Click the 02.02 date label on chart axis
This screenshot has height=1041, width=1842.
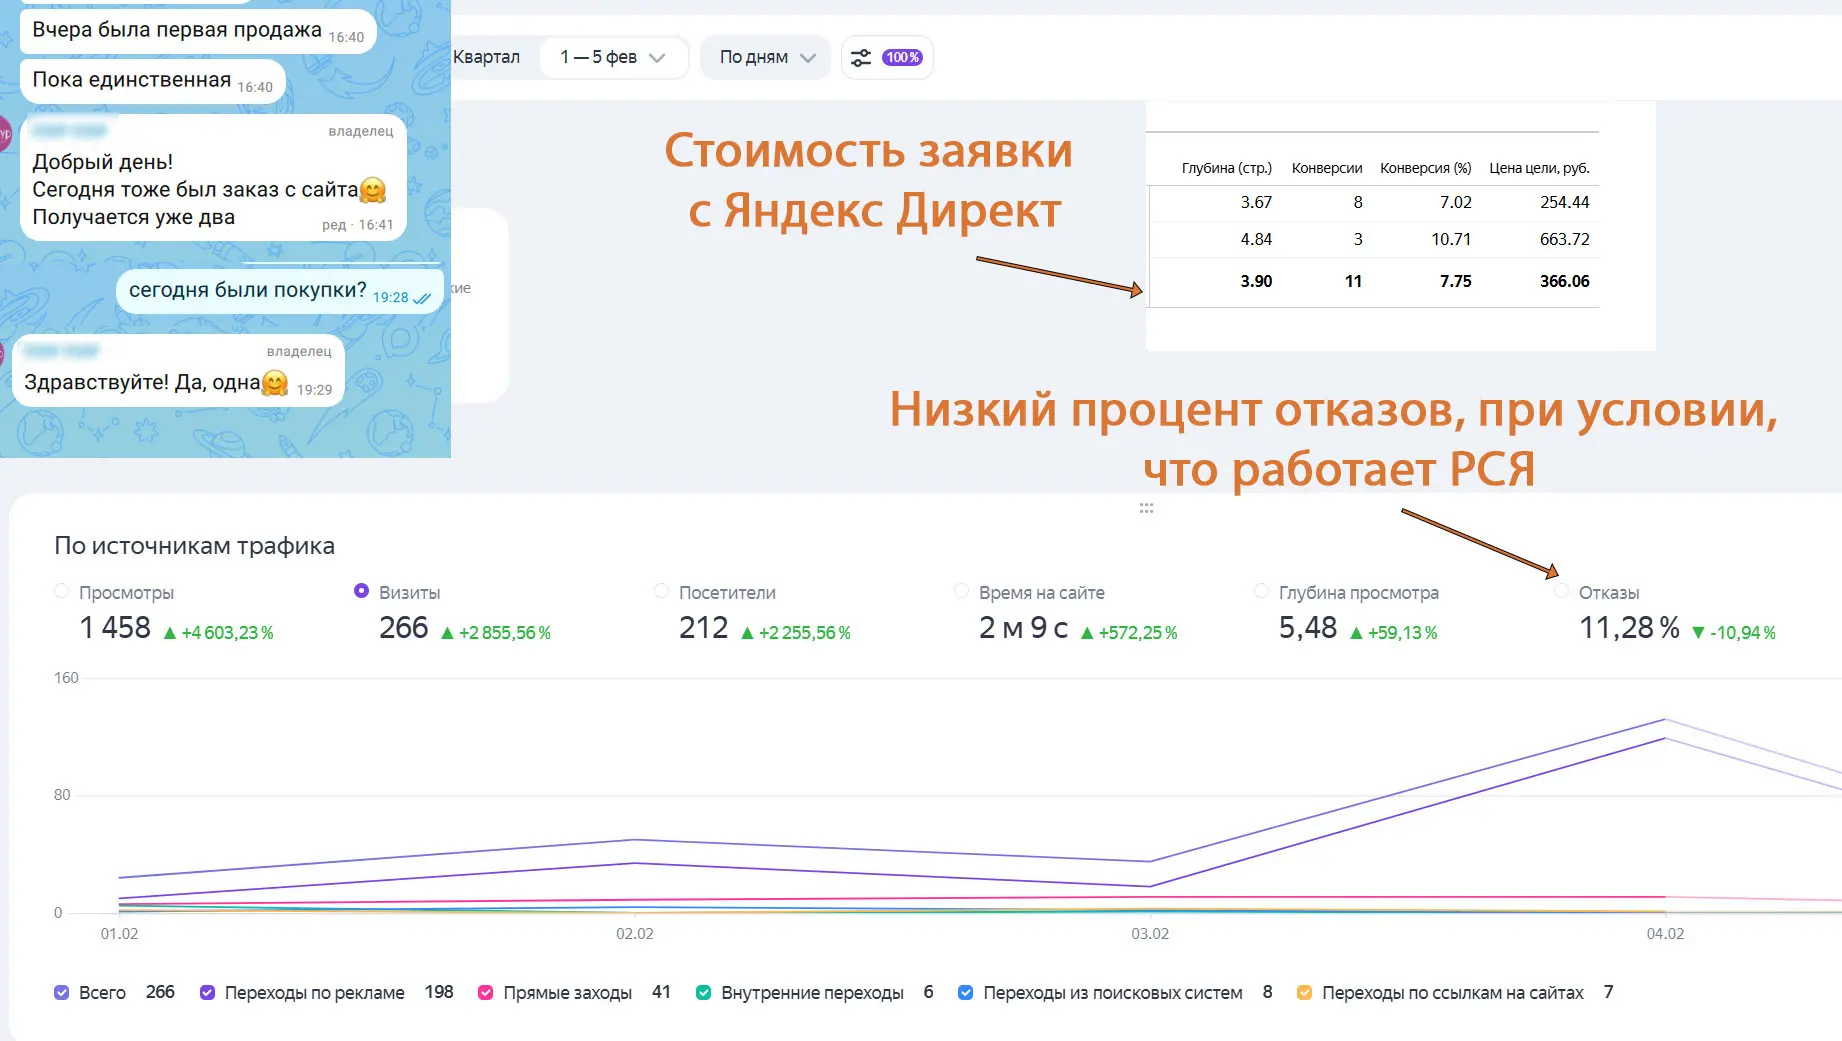pos(635,934)
